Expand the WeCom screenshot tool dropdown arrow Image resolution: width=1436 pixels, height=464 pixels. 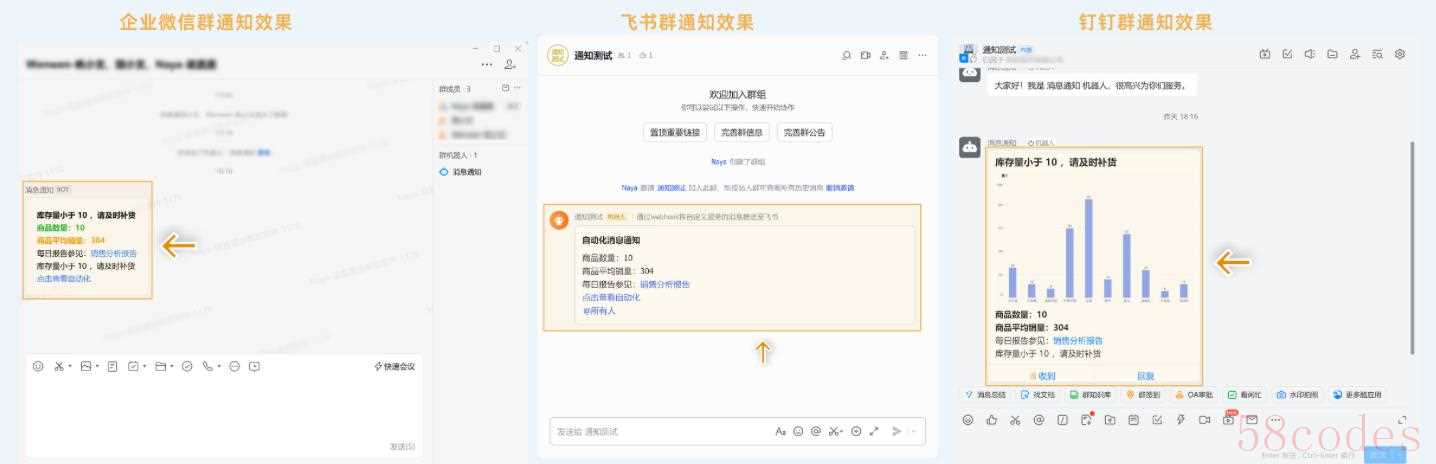click(70, 366)
